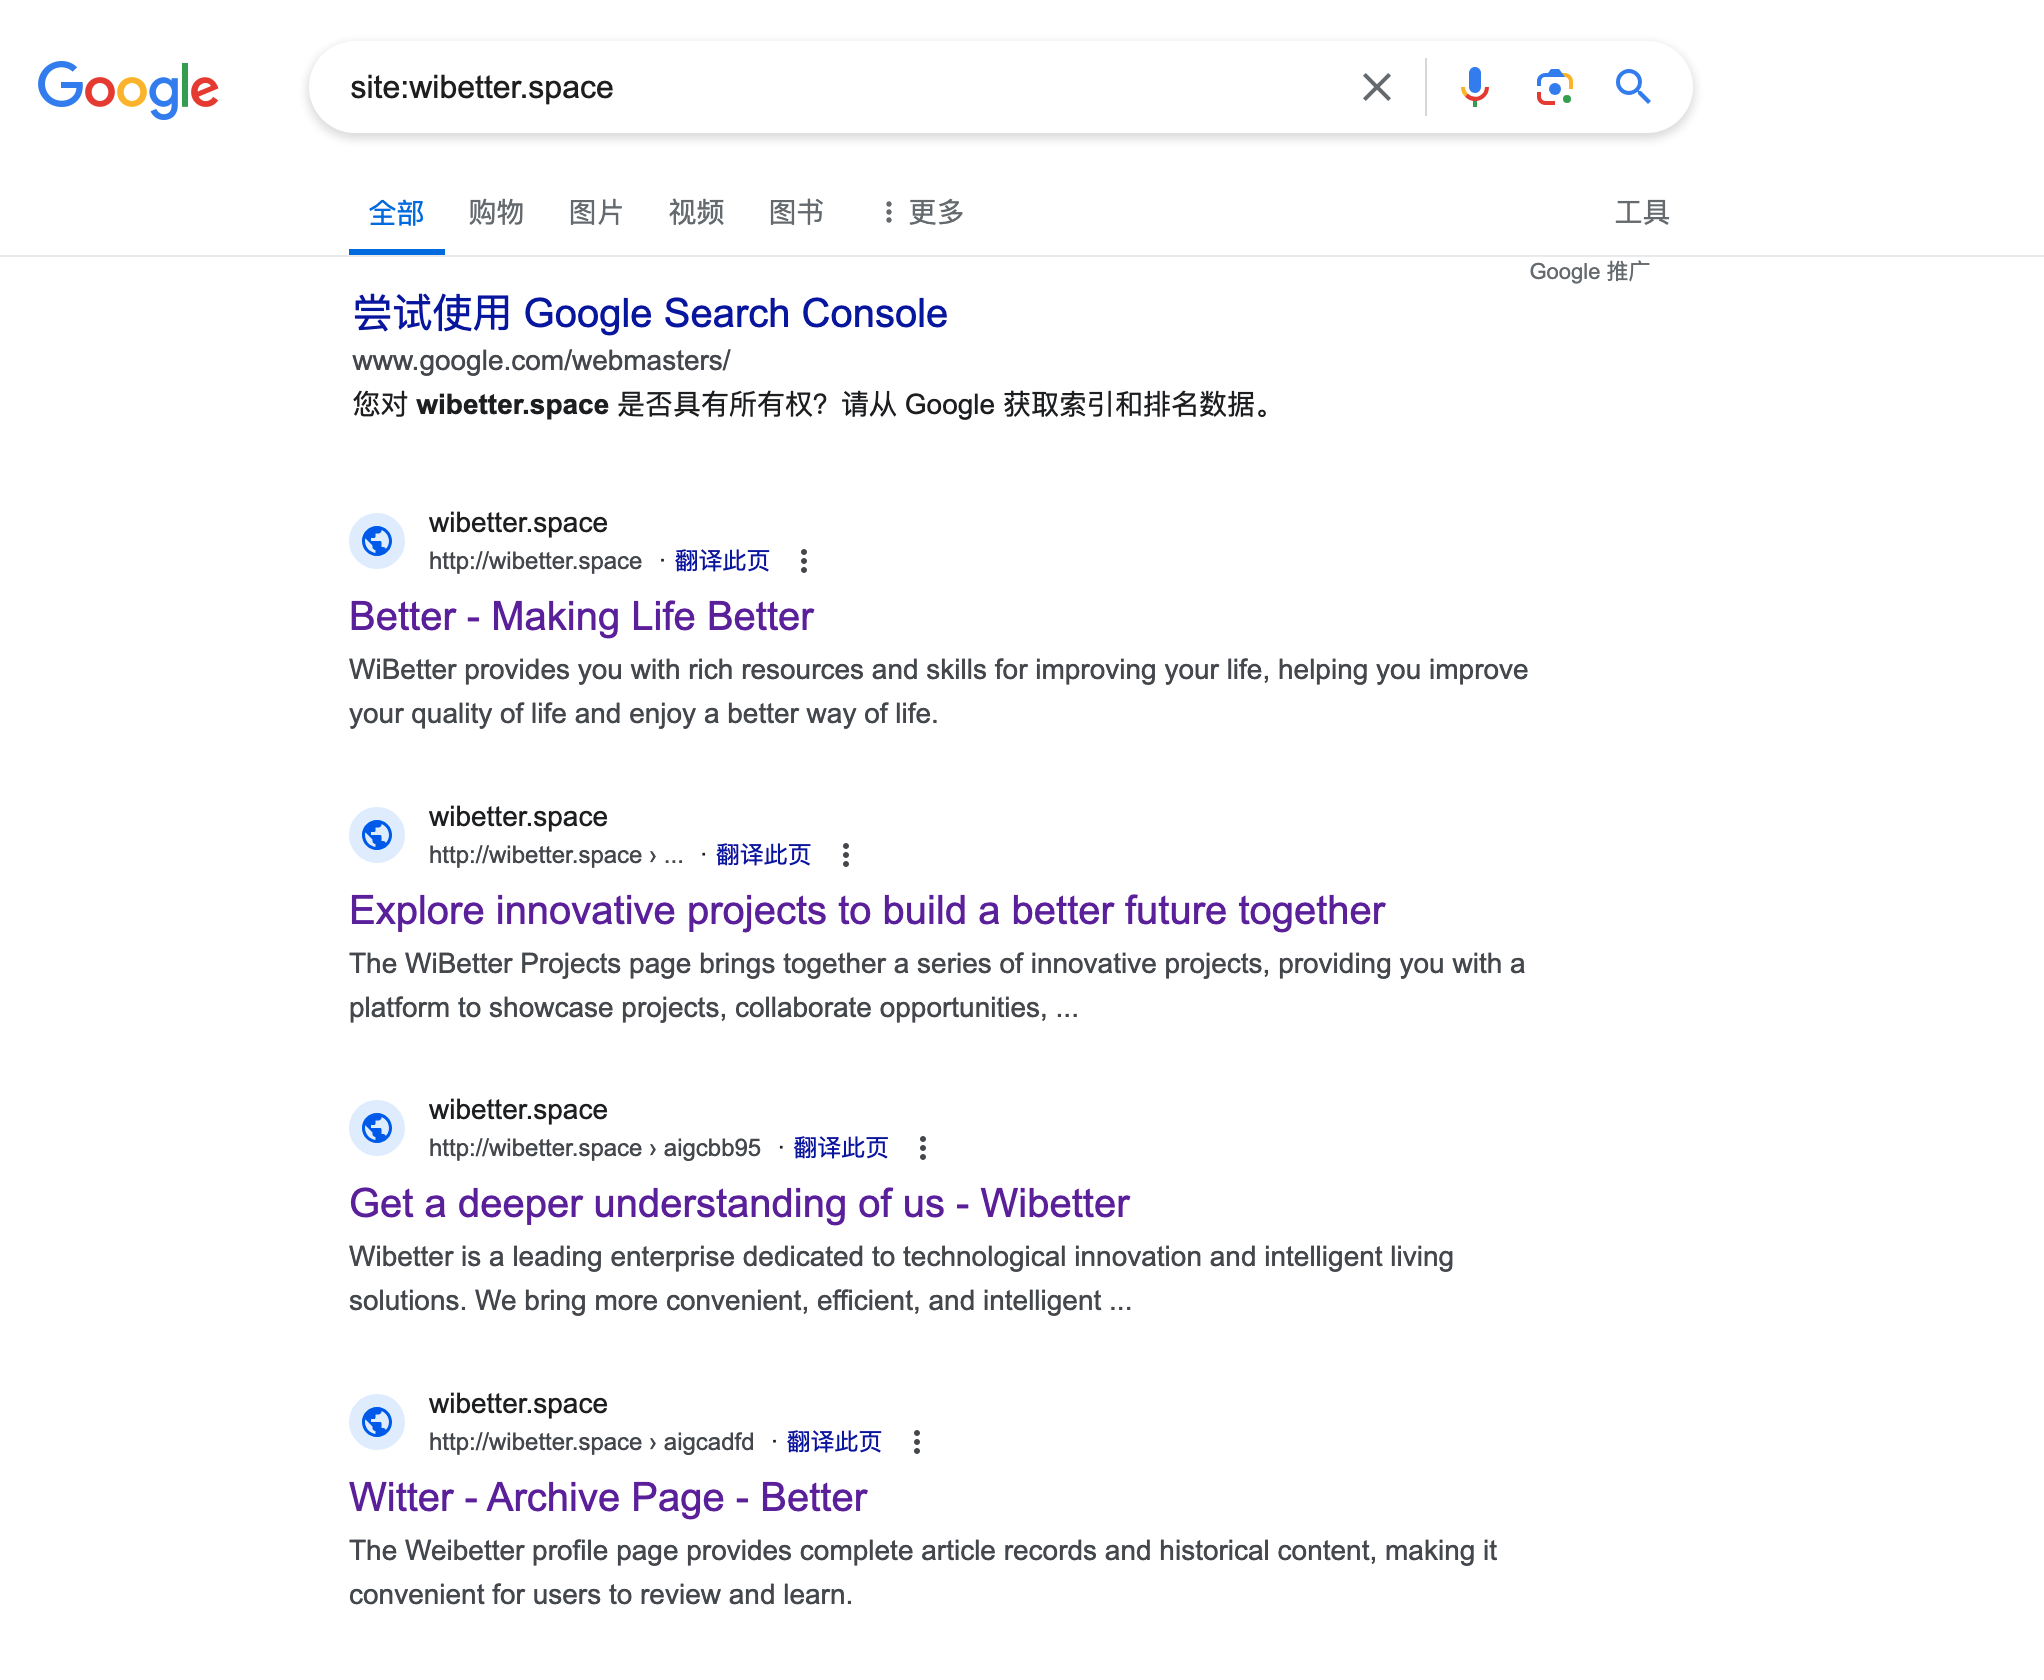Click 翻译此页 for the Explore innovative projects result
The height and width of the screenshot is (1680, 2044).
763,854
